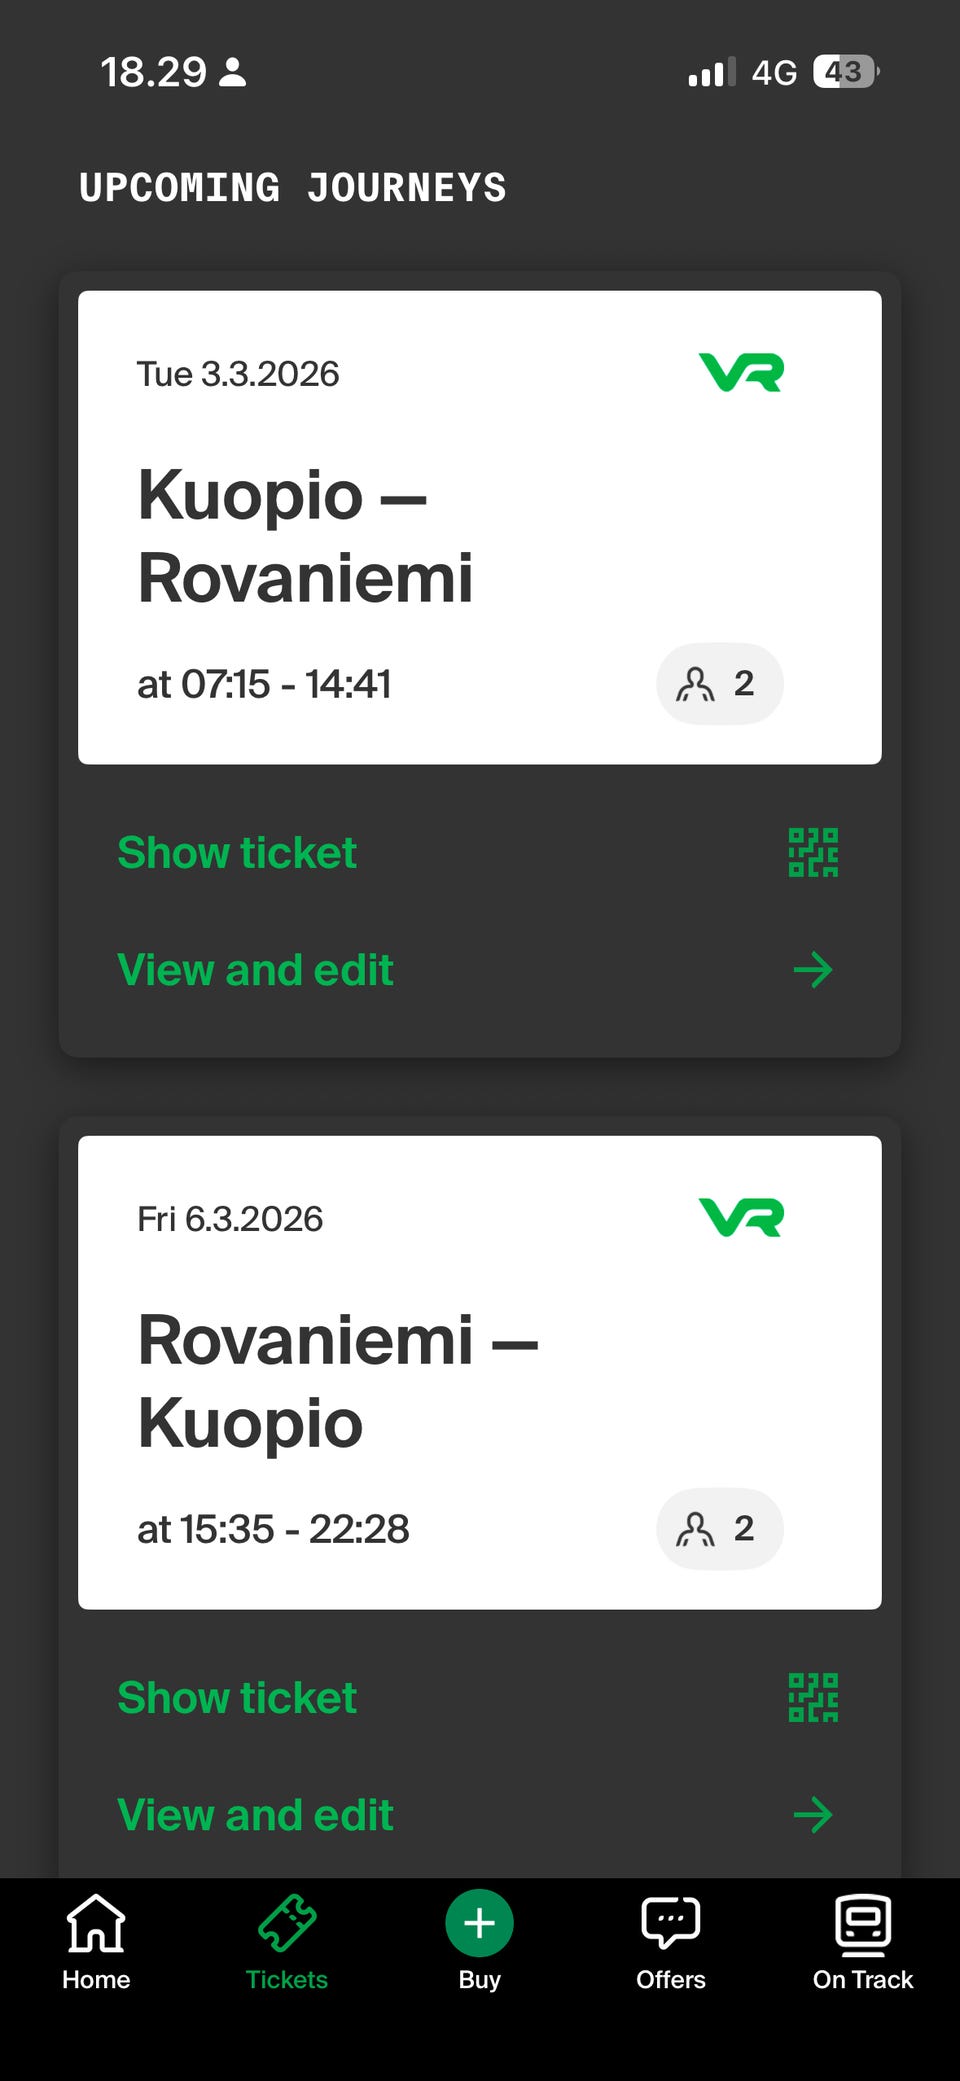
Task: Open Offers speech bubble icon
Action: [x=671, y=1922]
